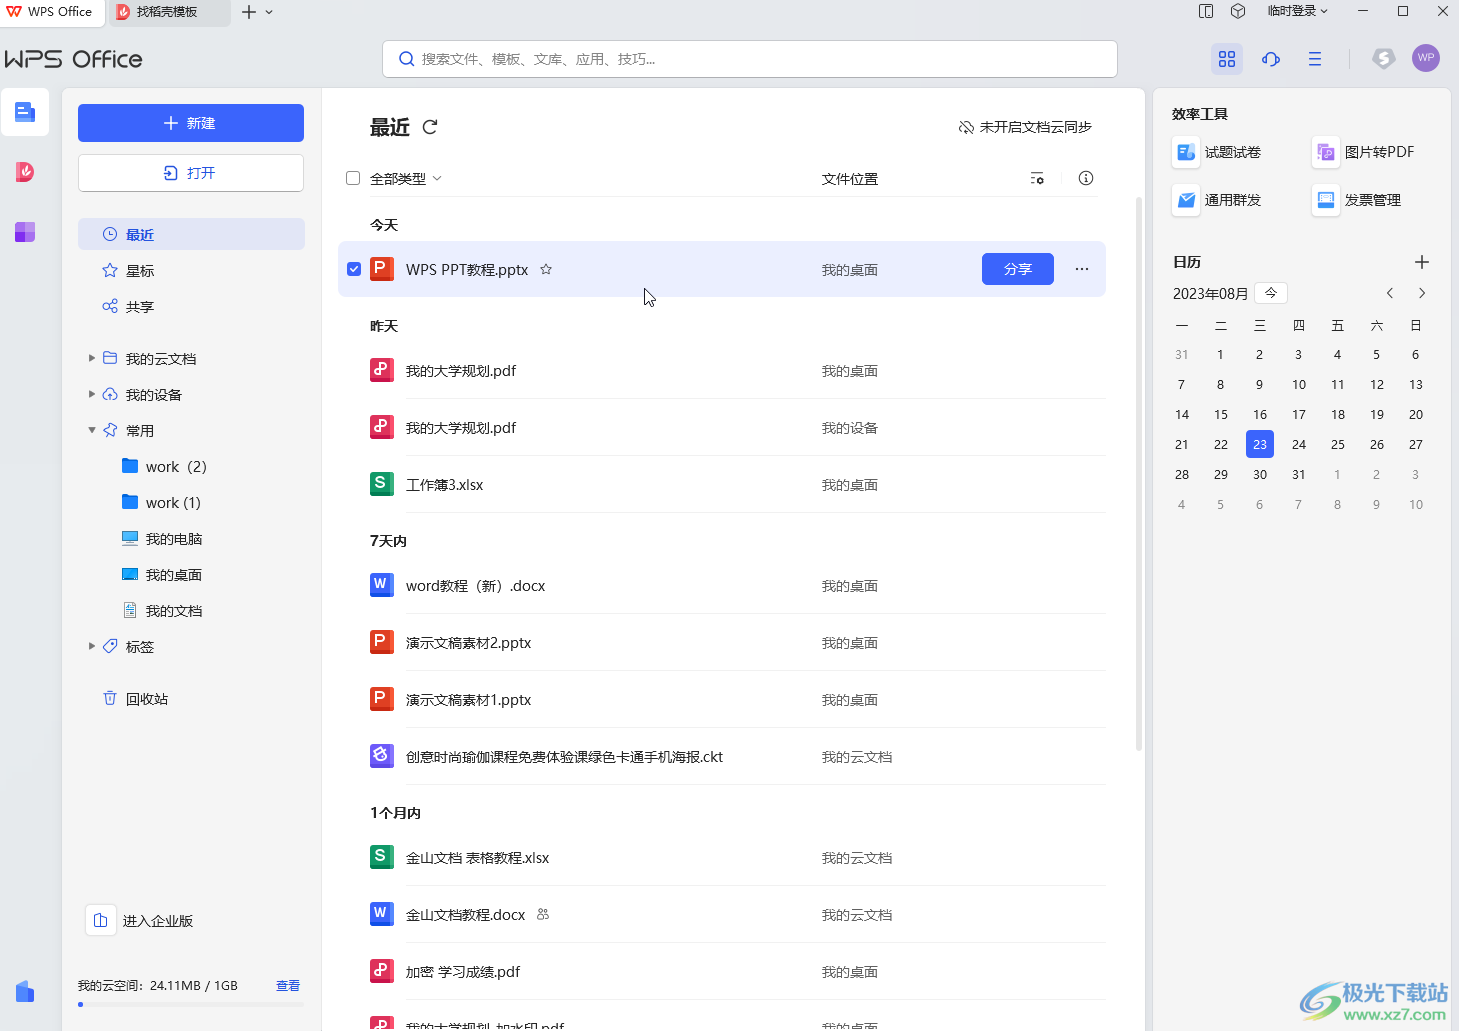
Task: Click the cloud space usage bar
Action: click(x=191, y=1004)
